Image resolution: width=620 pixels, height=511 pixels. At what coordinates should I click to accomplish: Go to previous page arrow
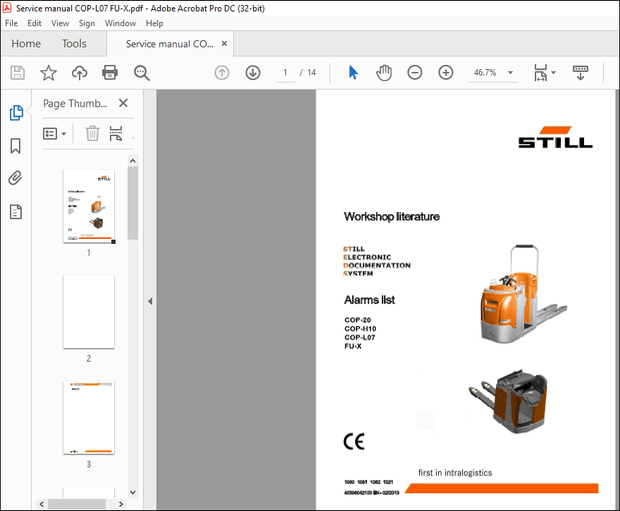click(222, 73)
